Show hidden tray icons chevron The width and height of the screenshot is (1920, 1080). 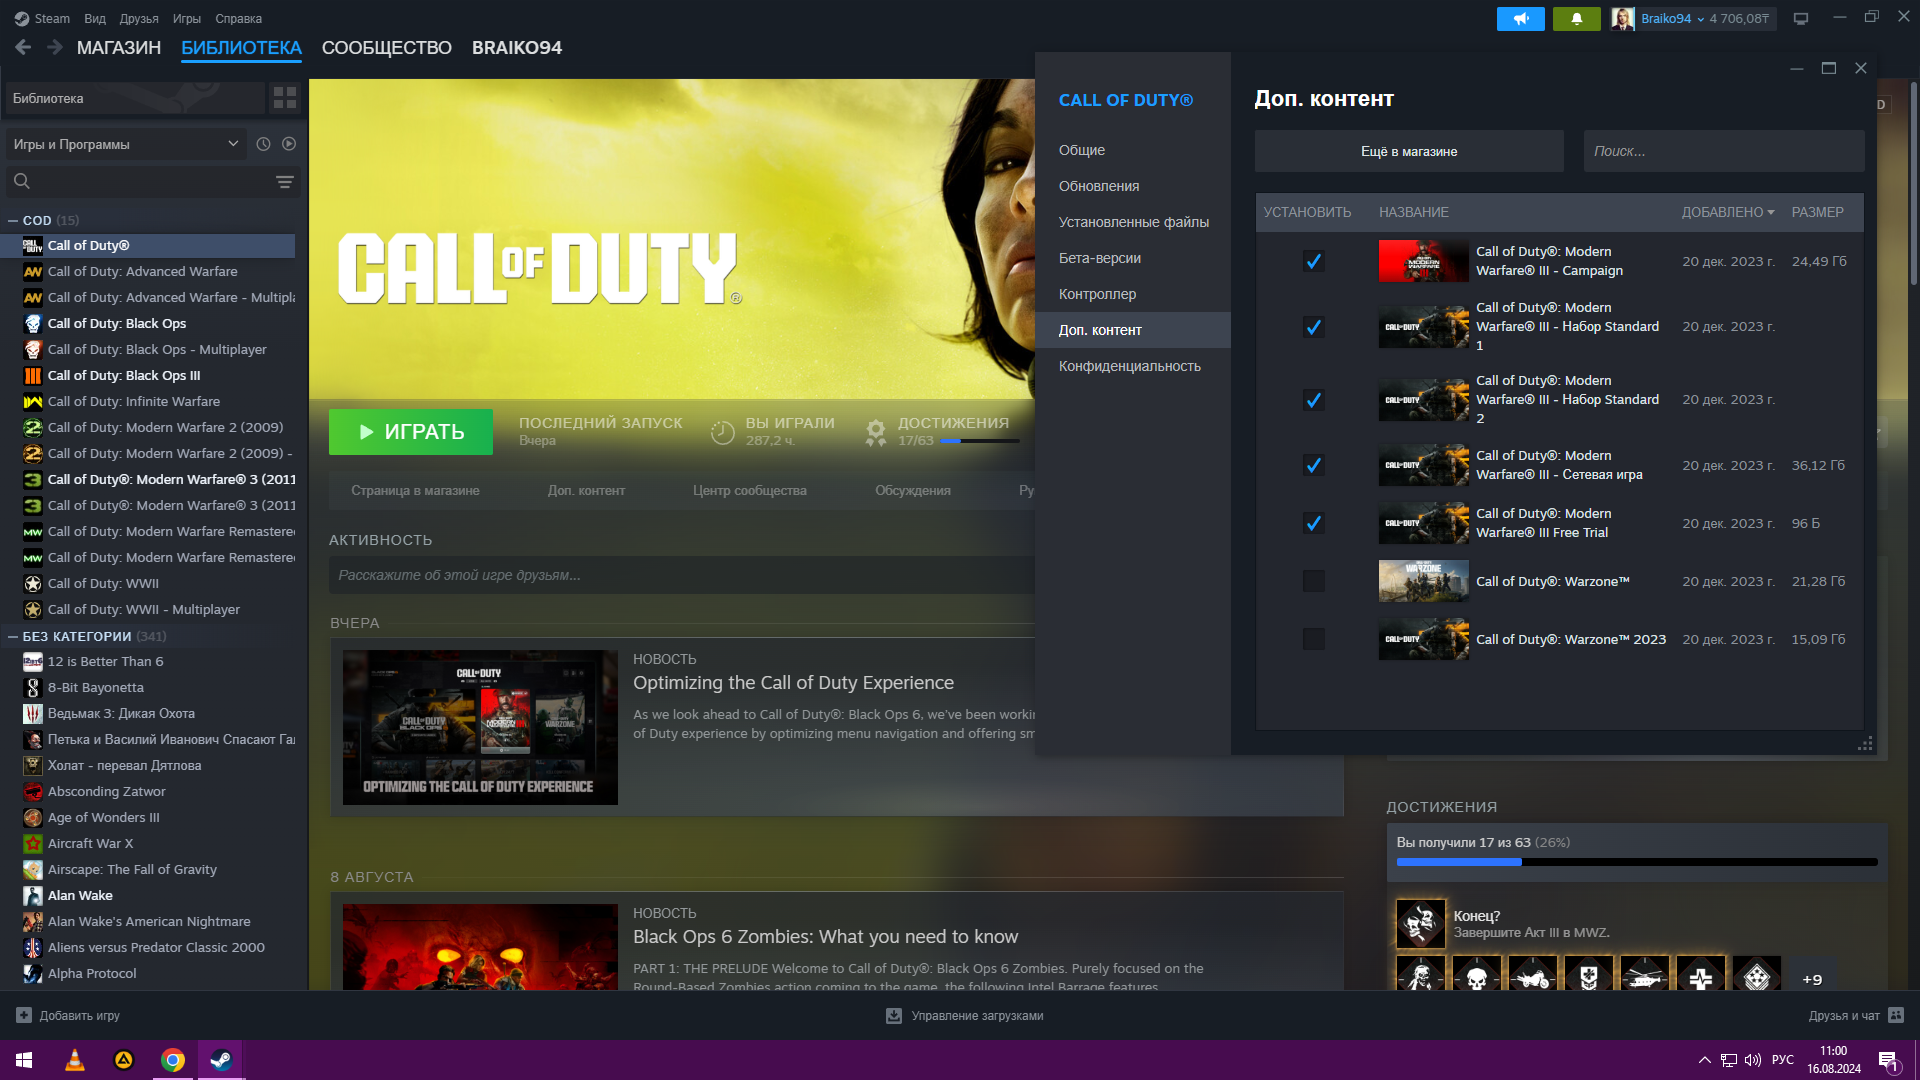1704,1060
